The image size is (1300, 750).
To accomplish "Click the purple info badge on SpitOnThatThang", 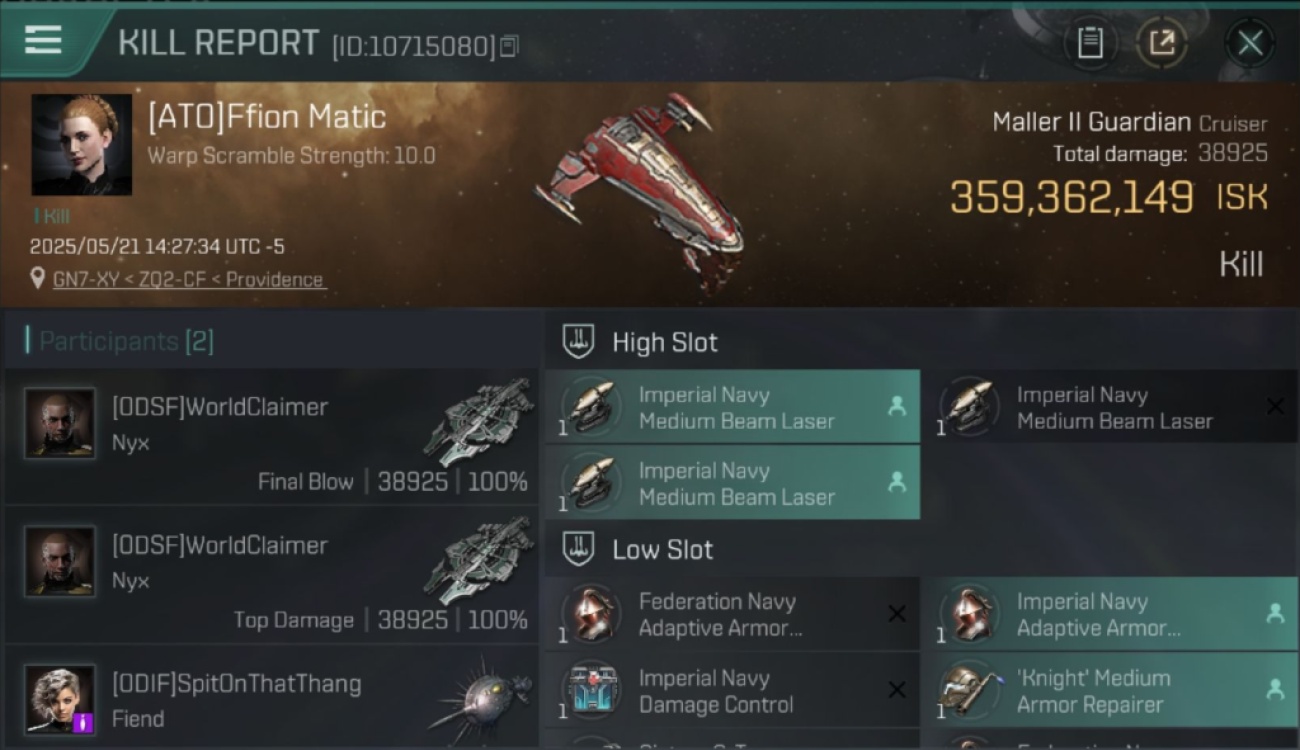I will click(83, 722).
